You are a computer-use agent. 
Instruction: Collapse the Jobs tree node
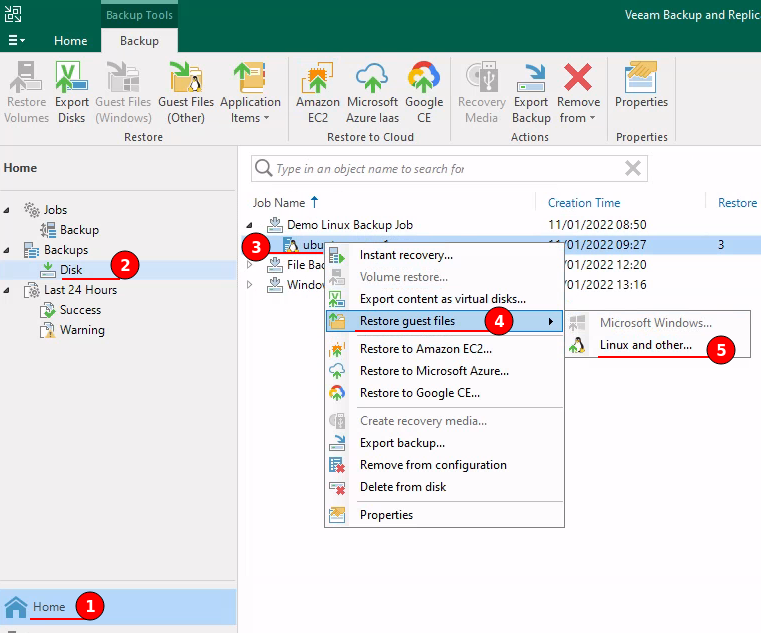click(x=7, y=210)
